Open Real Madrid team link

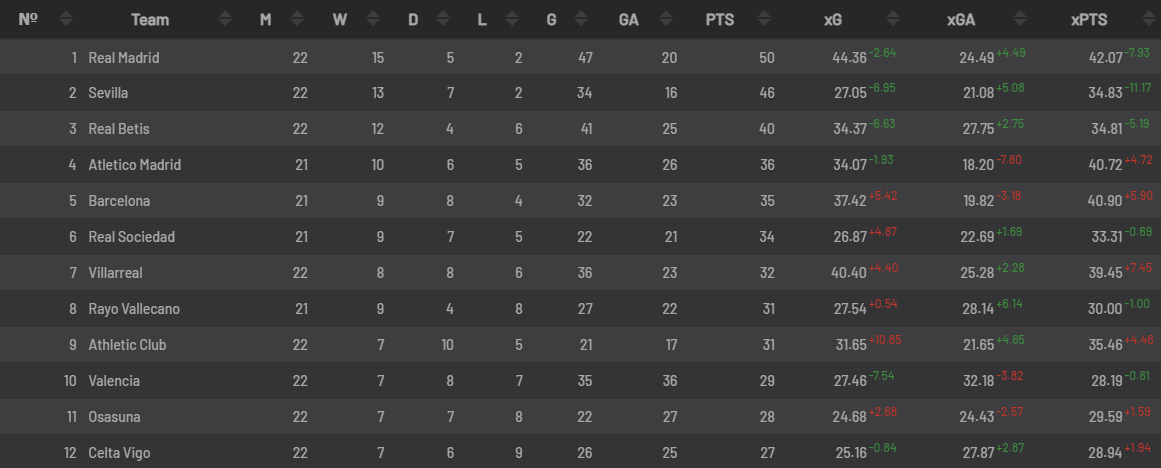point(124,58)
